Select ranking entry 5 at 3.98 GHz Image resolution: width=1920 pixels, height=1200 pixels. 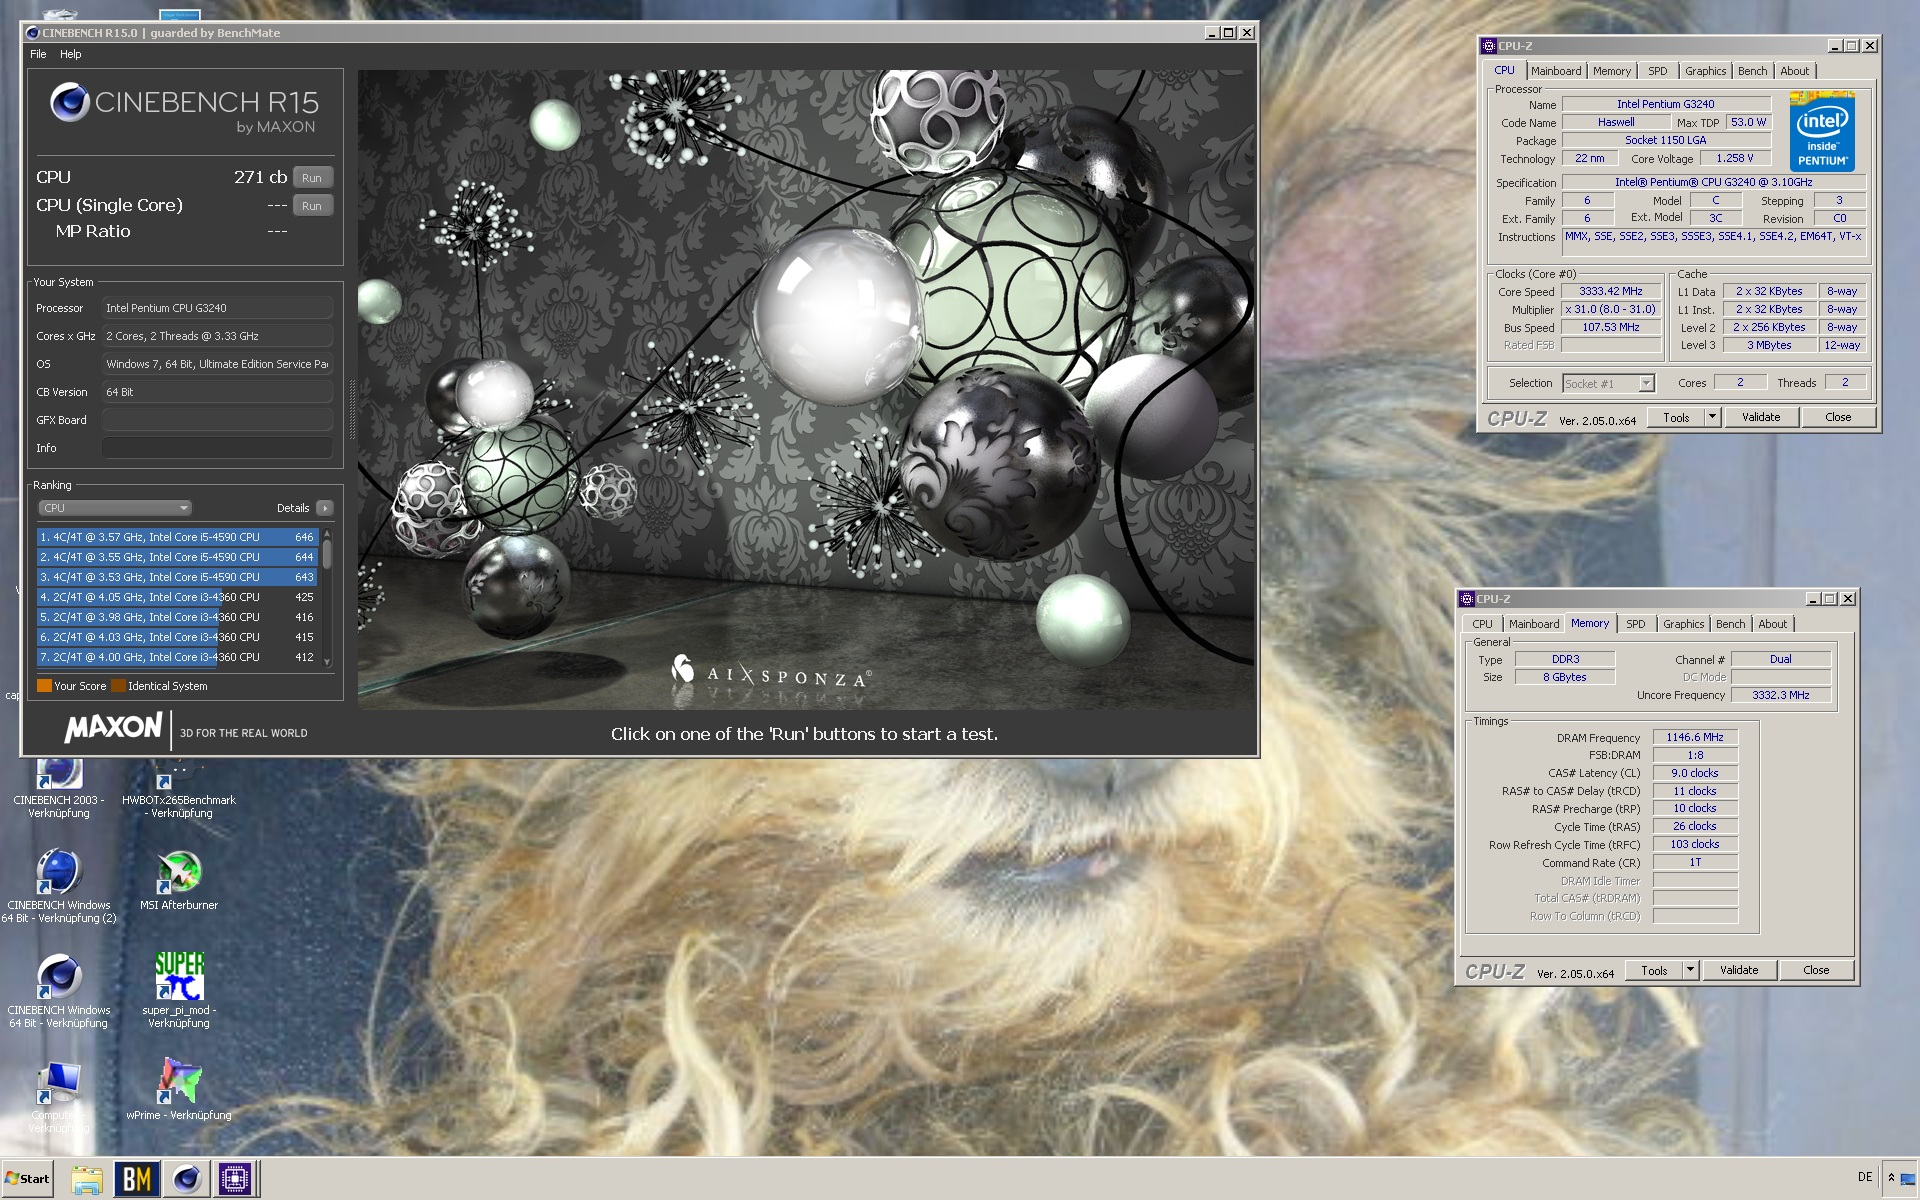(177, 617)
